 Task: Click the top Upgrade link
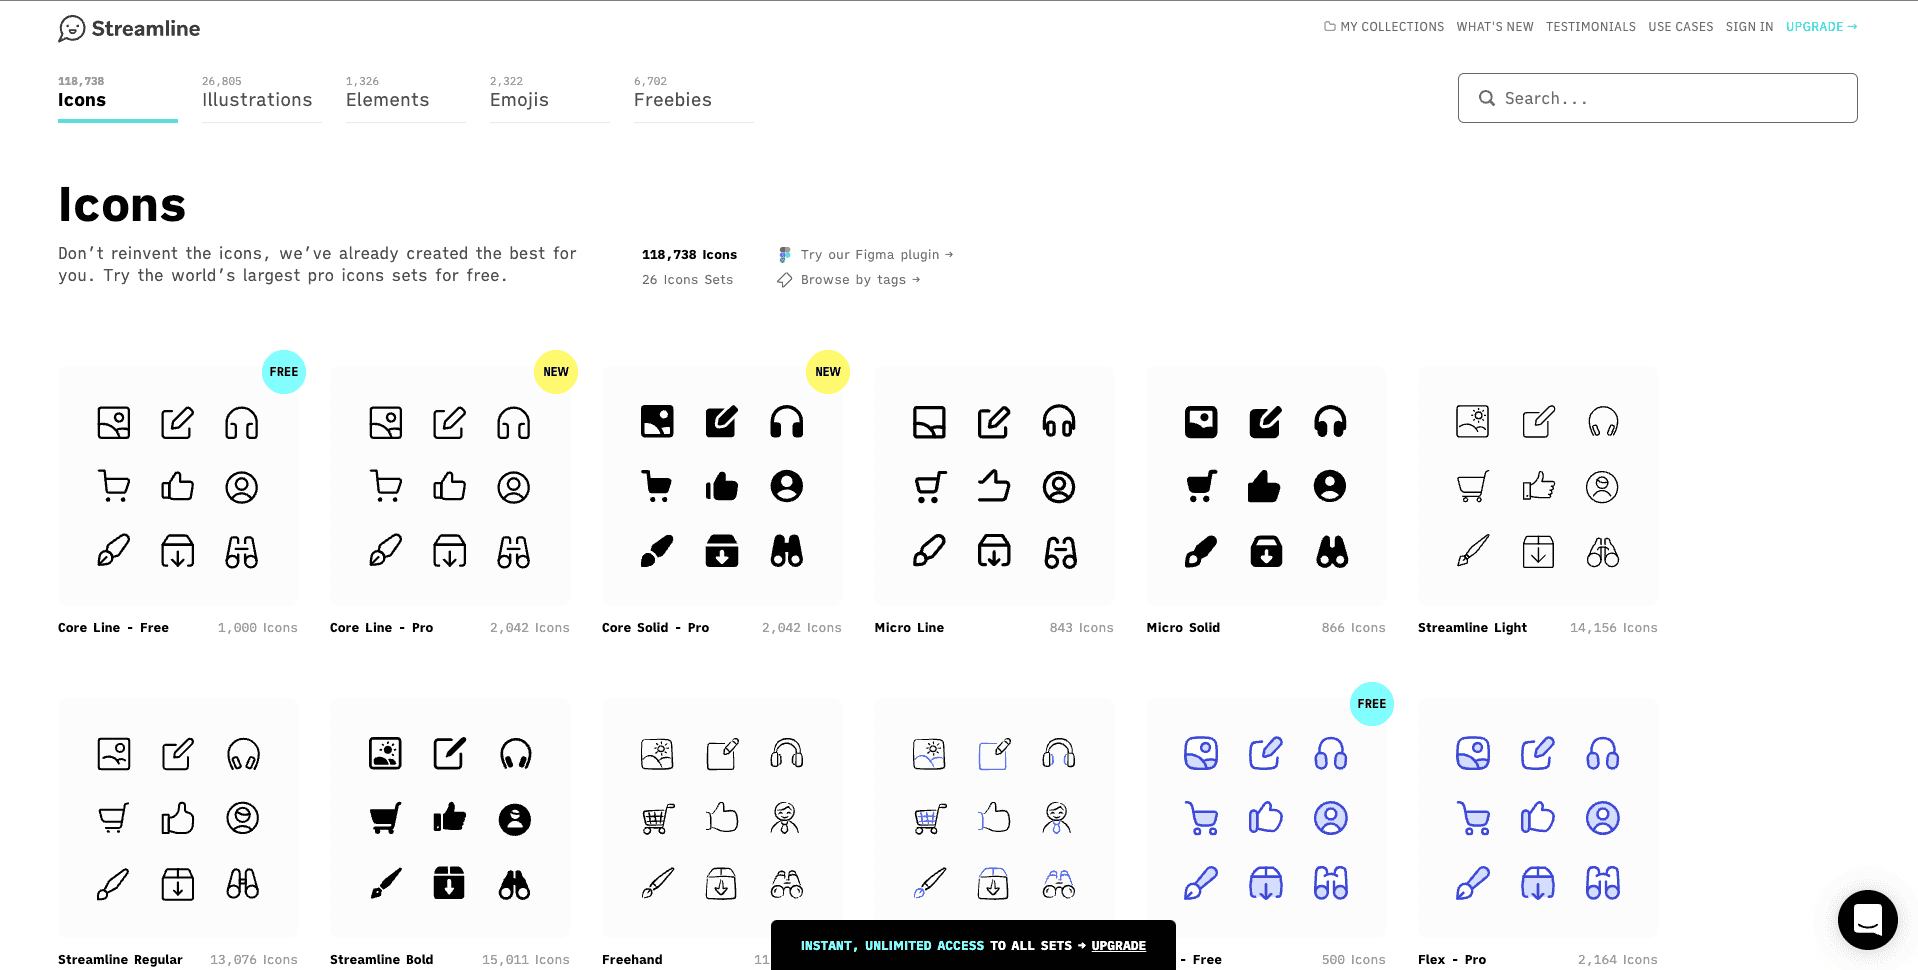tap(1821, 27)
